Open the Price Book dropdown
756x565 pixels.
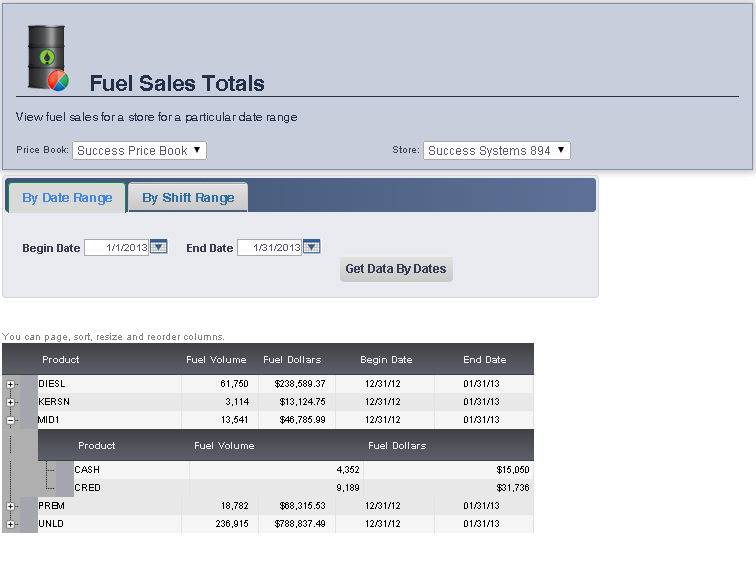[x=140, y=151]
